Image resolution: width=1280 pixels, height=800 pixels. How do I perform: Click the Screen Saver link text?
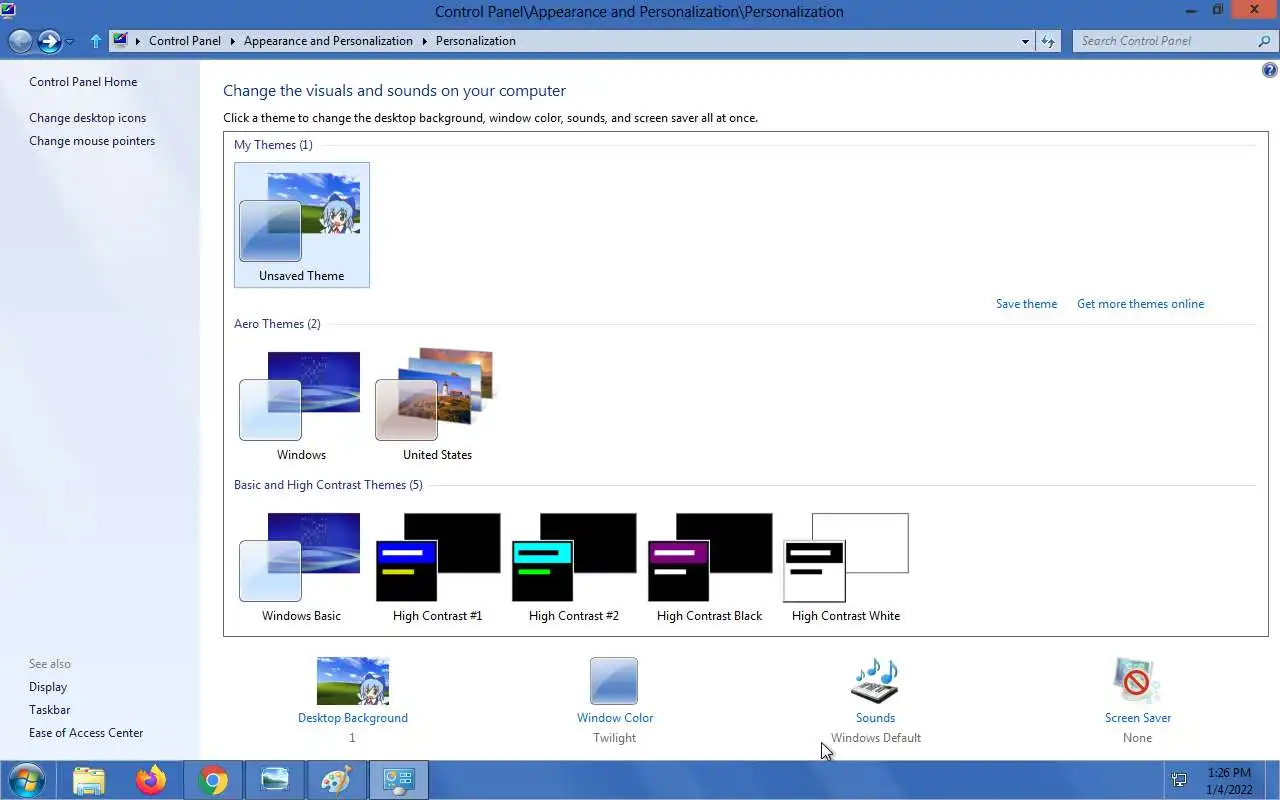coord(1138,718)
